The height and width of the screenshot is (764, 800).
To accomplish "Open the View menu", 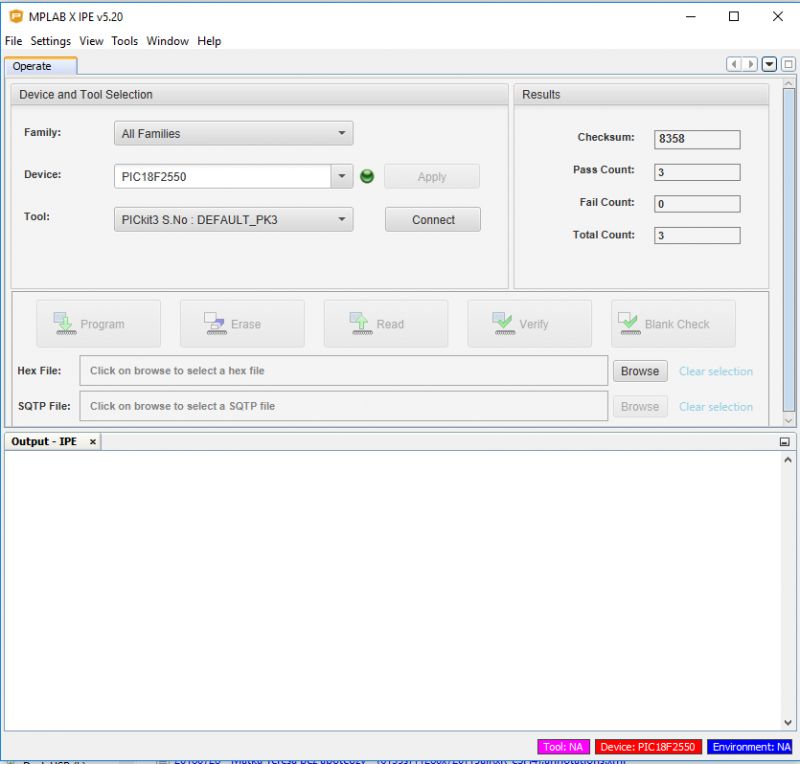I will [91, 41].
